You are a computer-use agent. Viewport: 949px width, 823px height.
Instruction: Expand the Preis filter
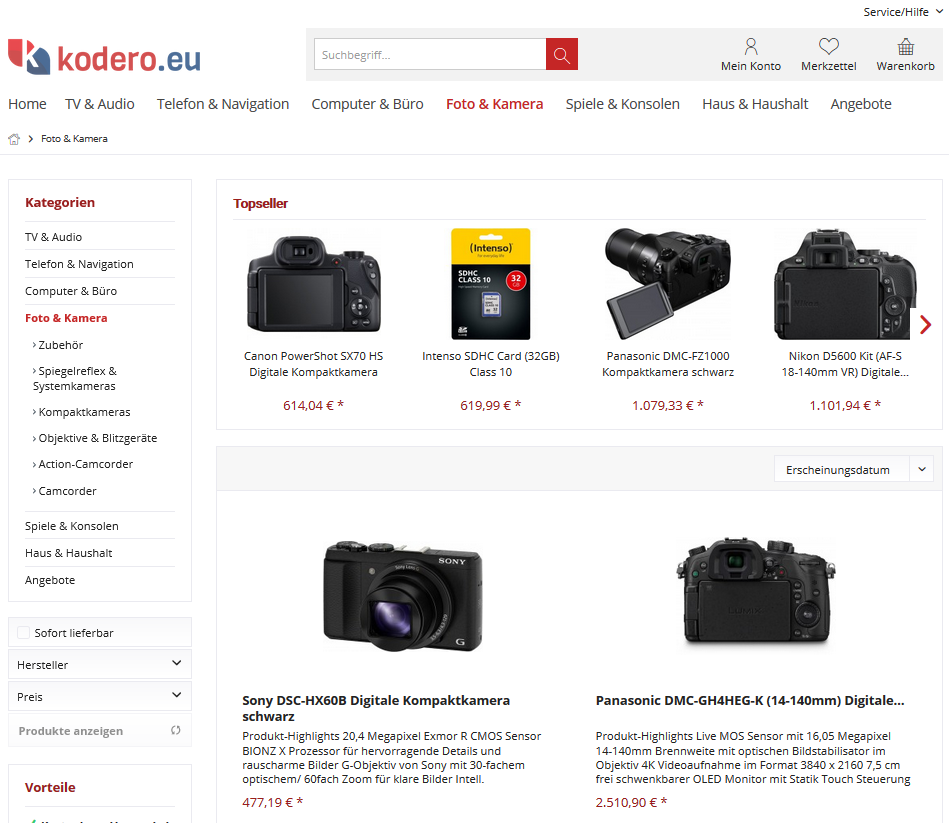coord(100,697)
